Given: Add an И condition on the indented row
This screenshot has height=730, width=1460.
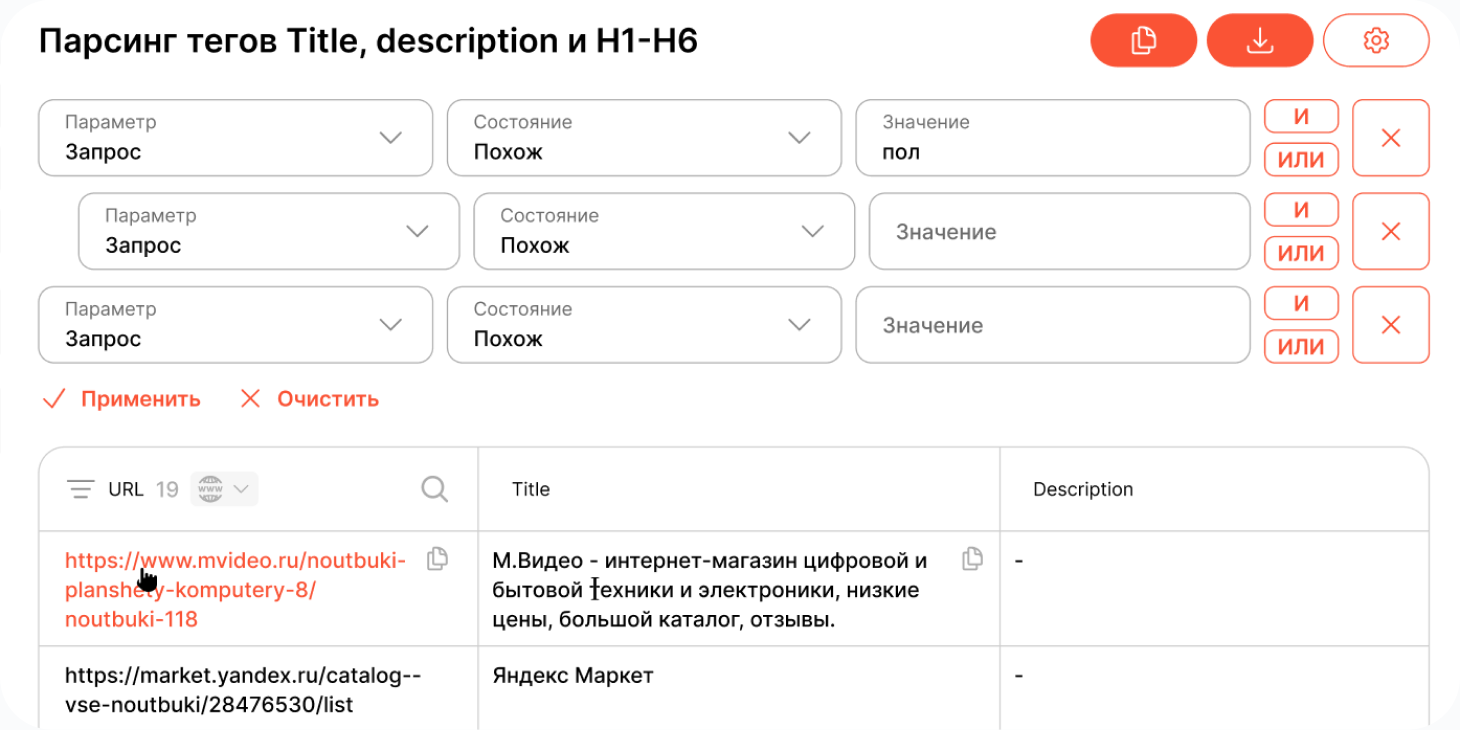Looking at the screenshot, I should [x=1301, y=210].
